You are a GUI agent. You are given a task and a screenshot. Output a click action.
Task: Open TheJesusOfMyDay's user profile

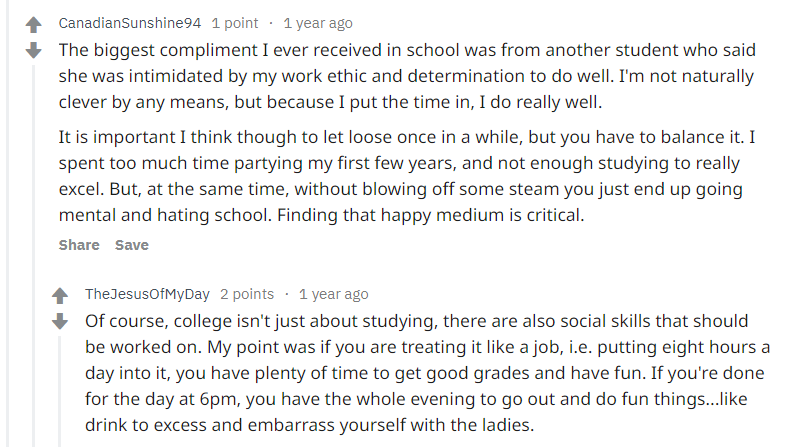[147, 294]
